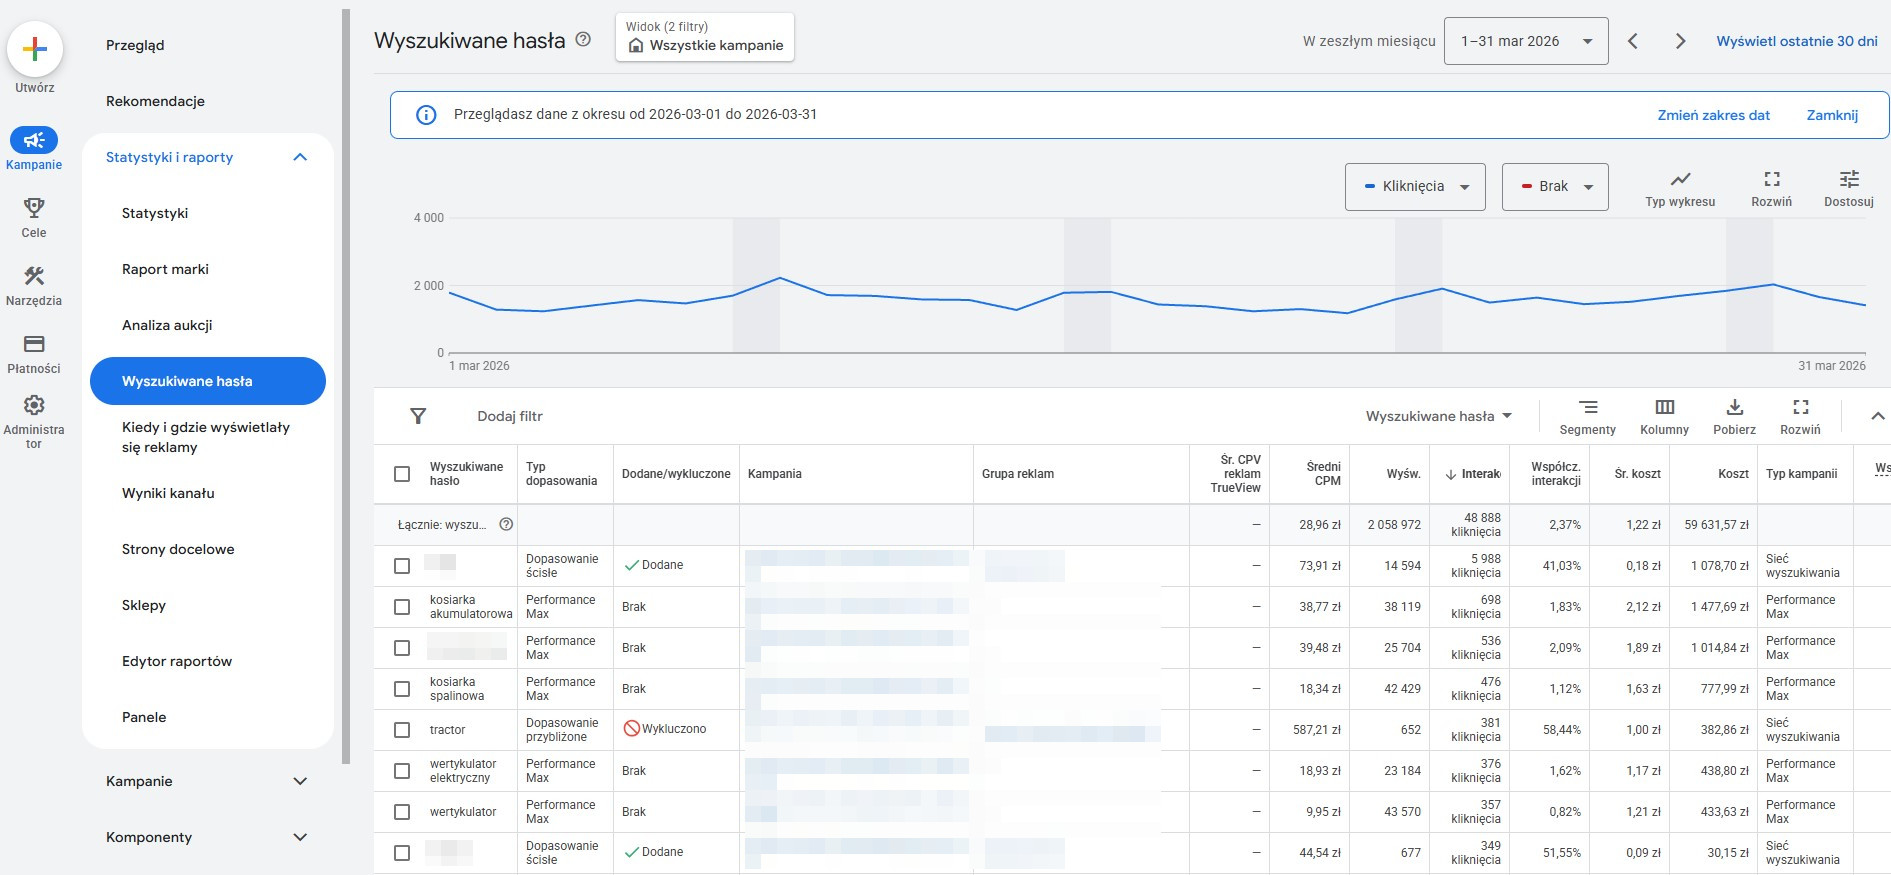Open Narzędzia tools icon in sidebar

[x=34, y=276]
